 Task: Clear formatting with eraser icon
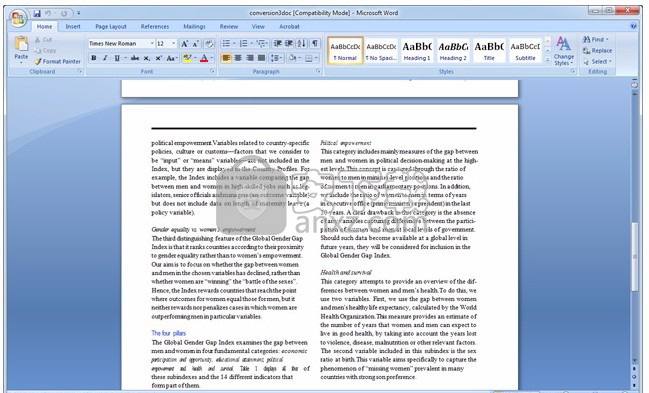(x=209, y=43)
